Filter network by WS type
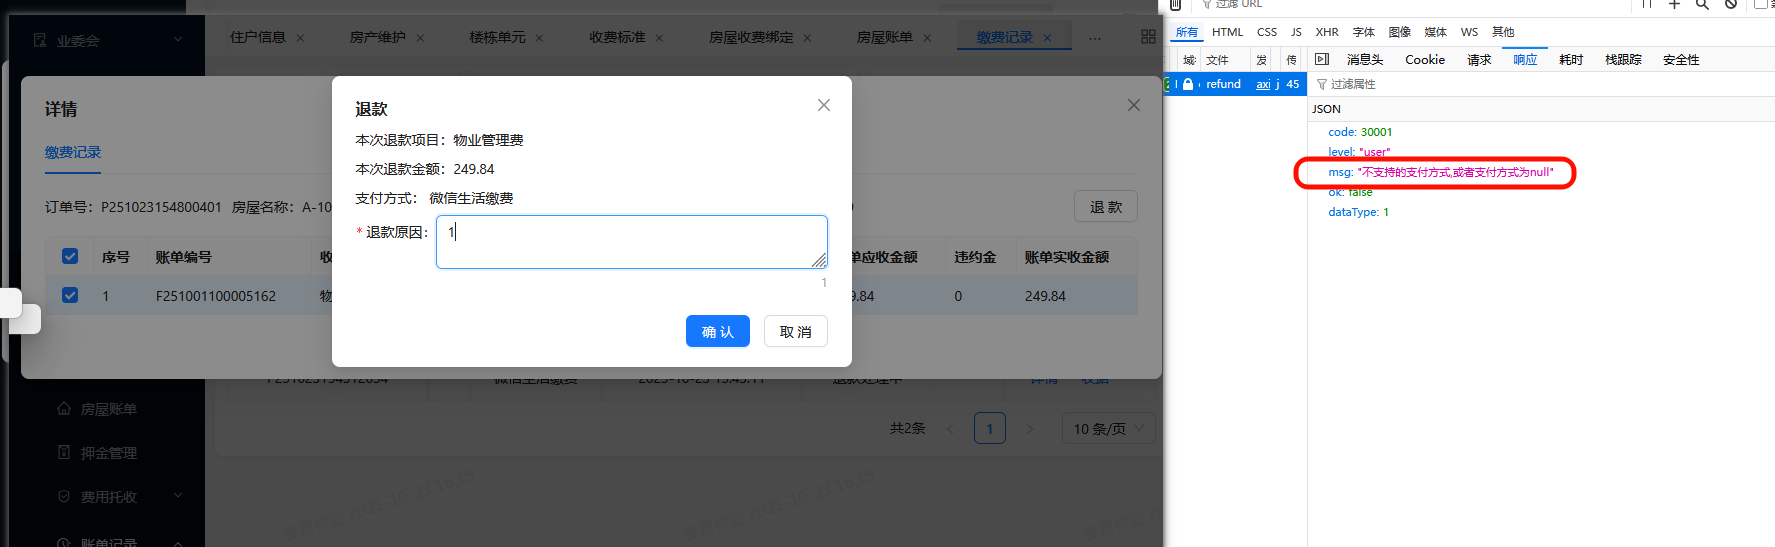 1469,32
